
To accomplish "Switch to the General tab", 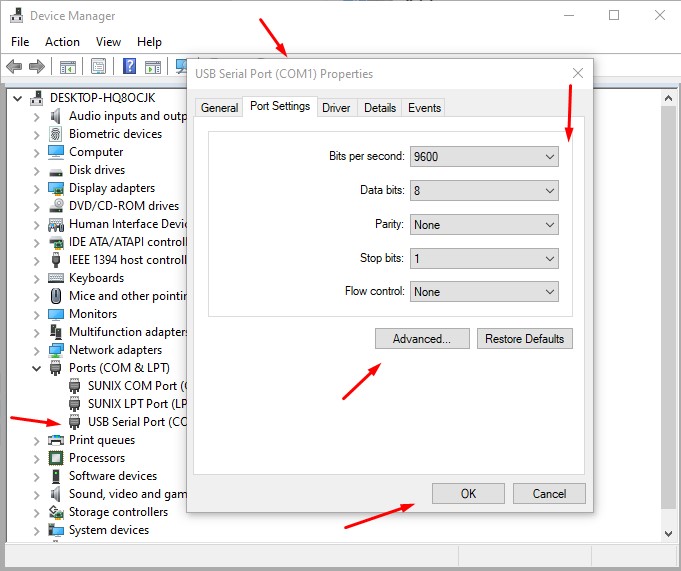I will pos(219,108).
